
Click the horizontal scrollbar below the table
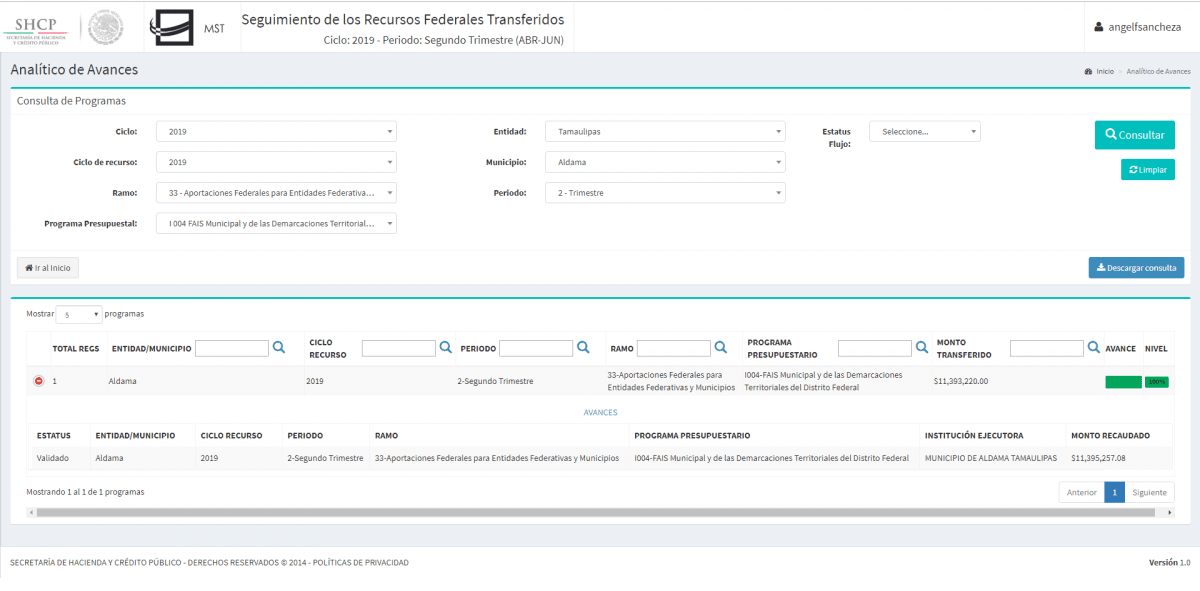[x=600, y=512]
